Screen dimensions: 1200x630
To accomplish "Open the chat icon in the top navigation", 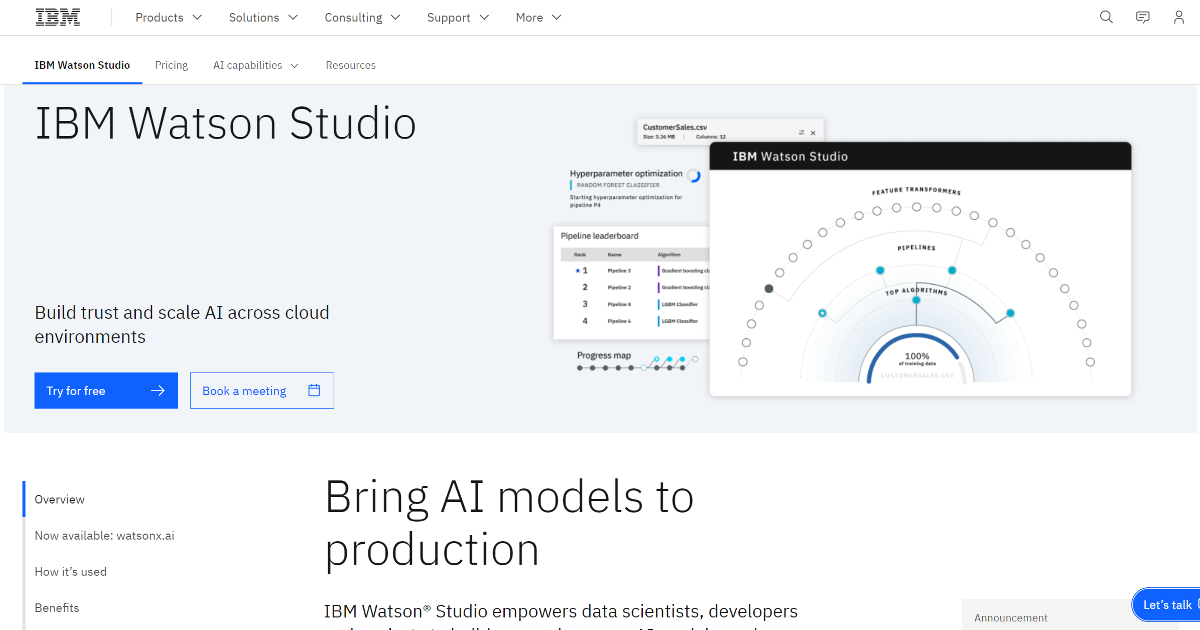I will point(1142,17).
